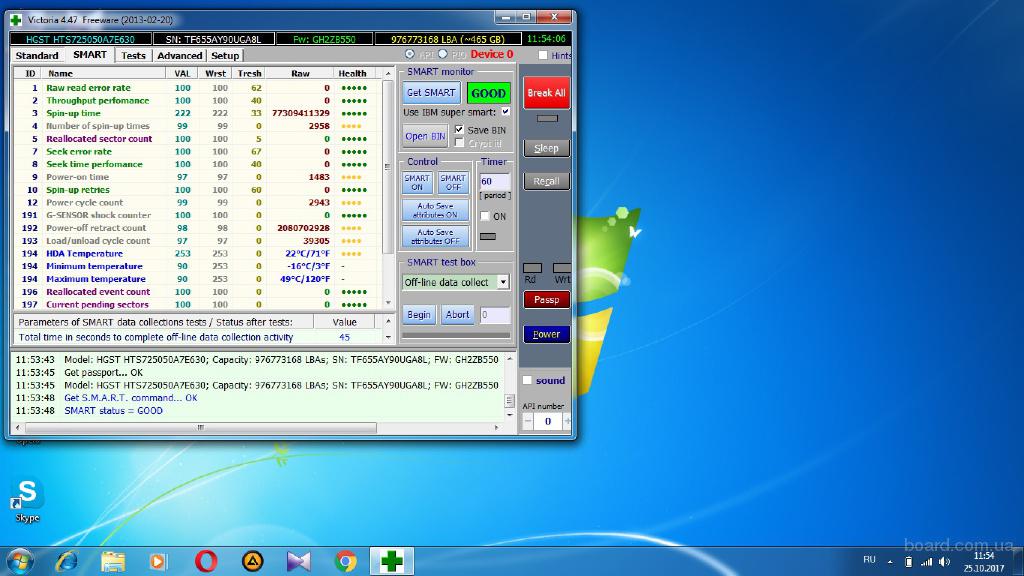Click the red Break All button
This screenshot has height=576, width=1024.
click(546, 93)
